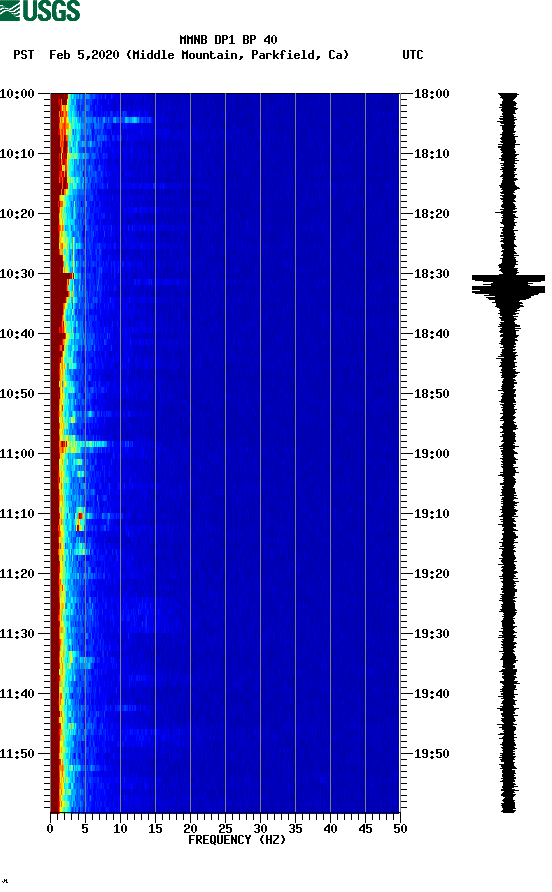
Task: Click the '10:30' PST time label
Action: [17, 274]
